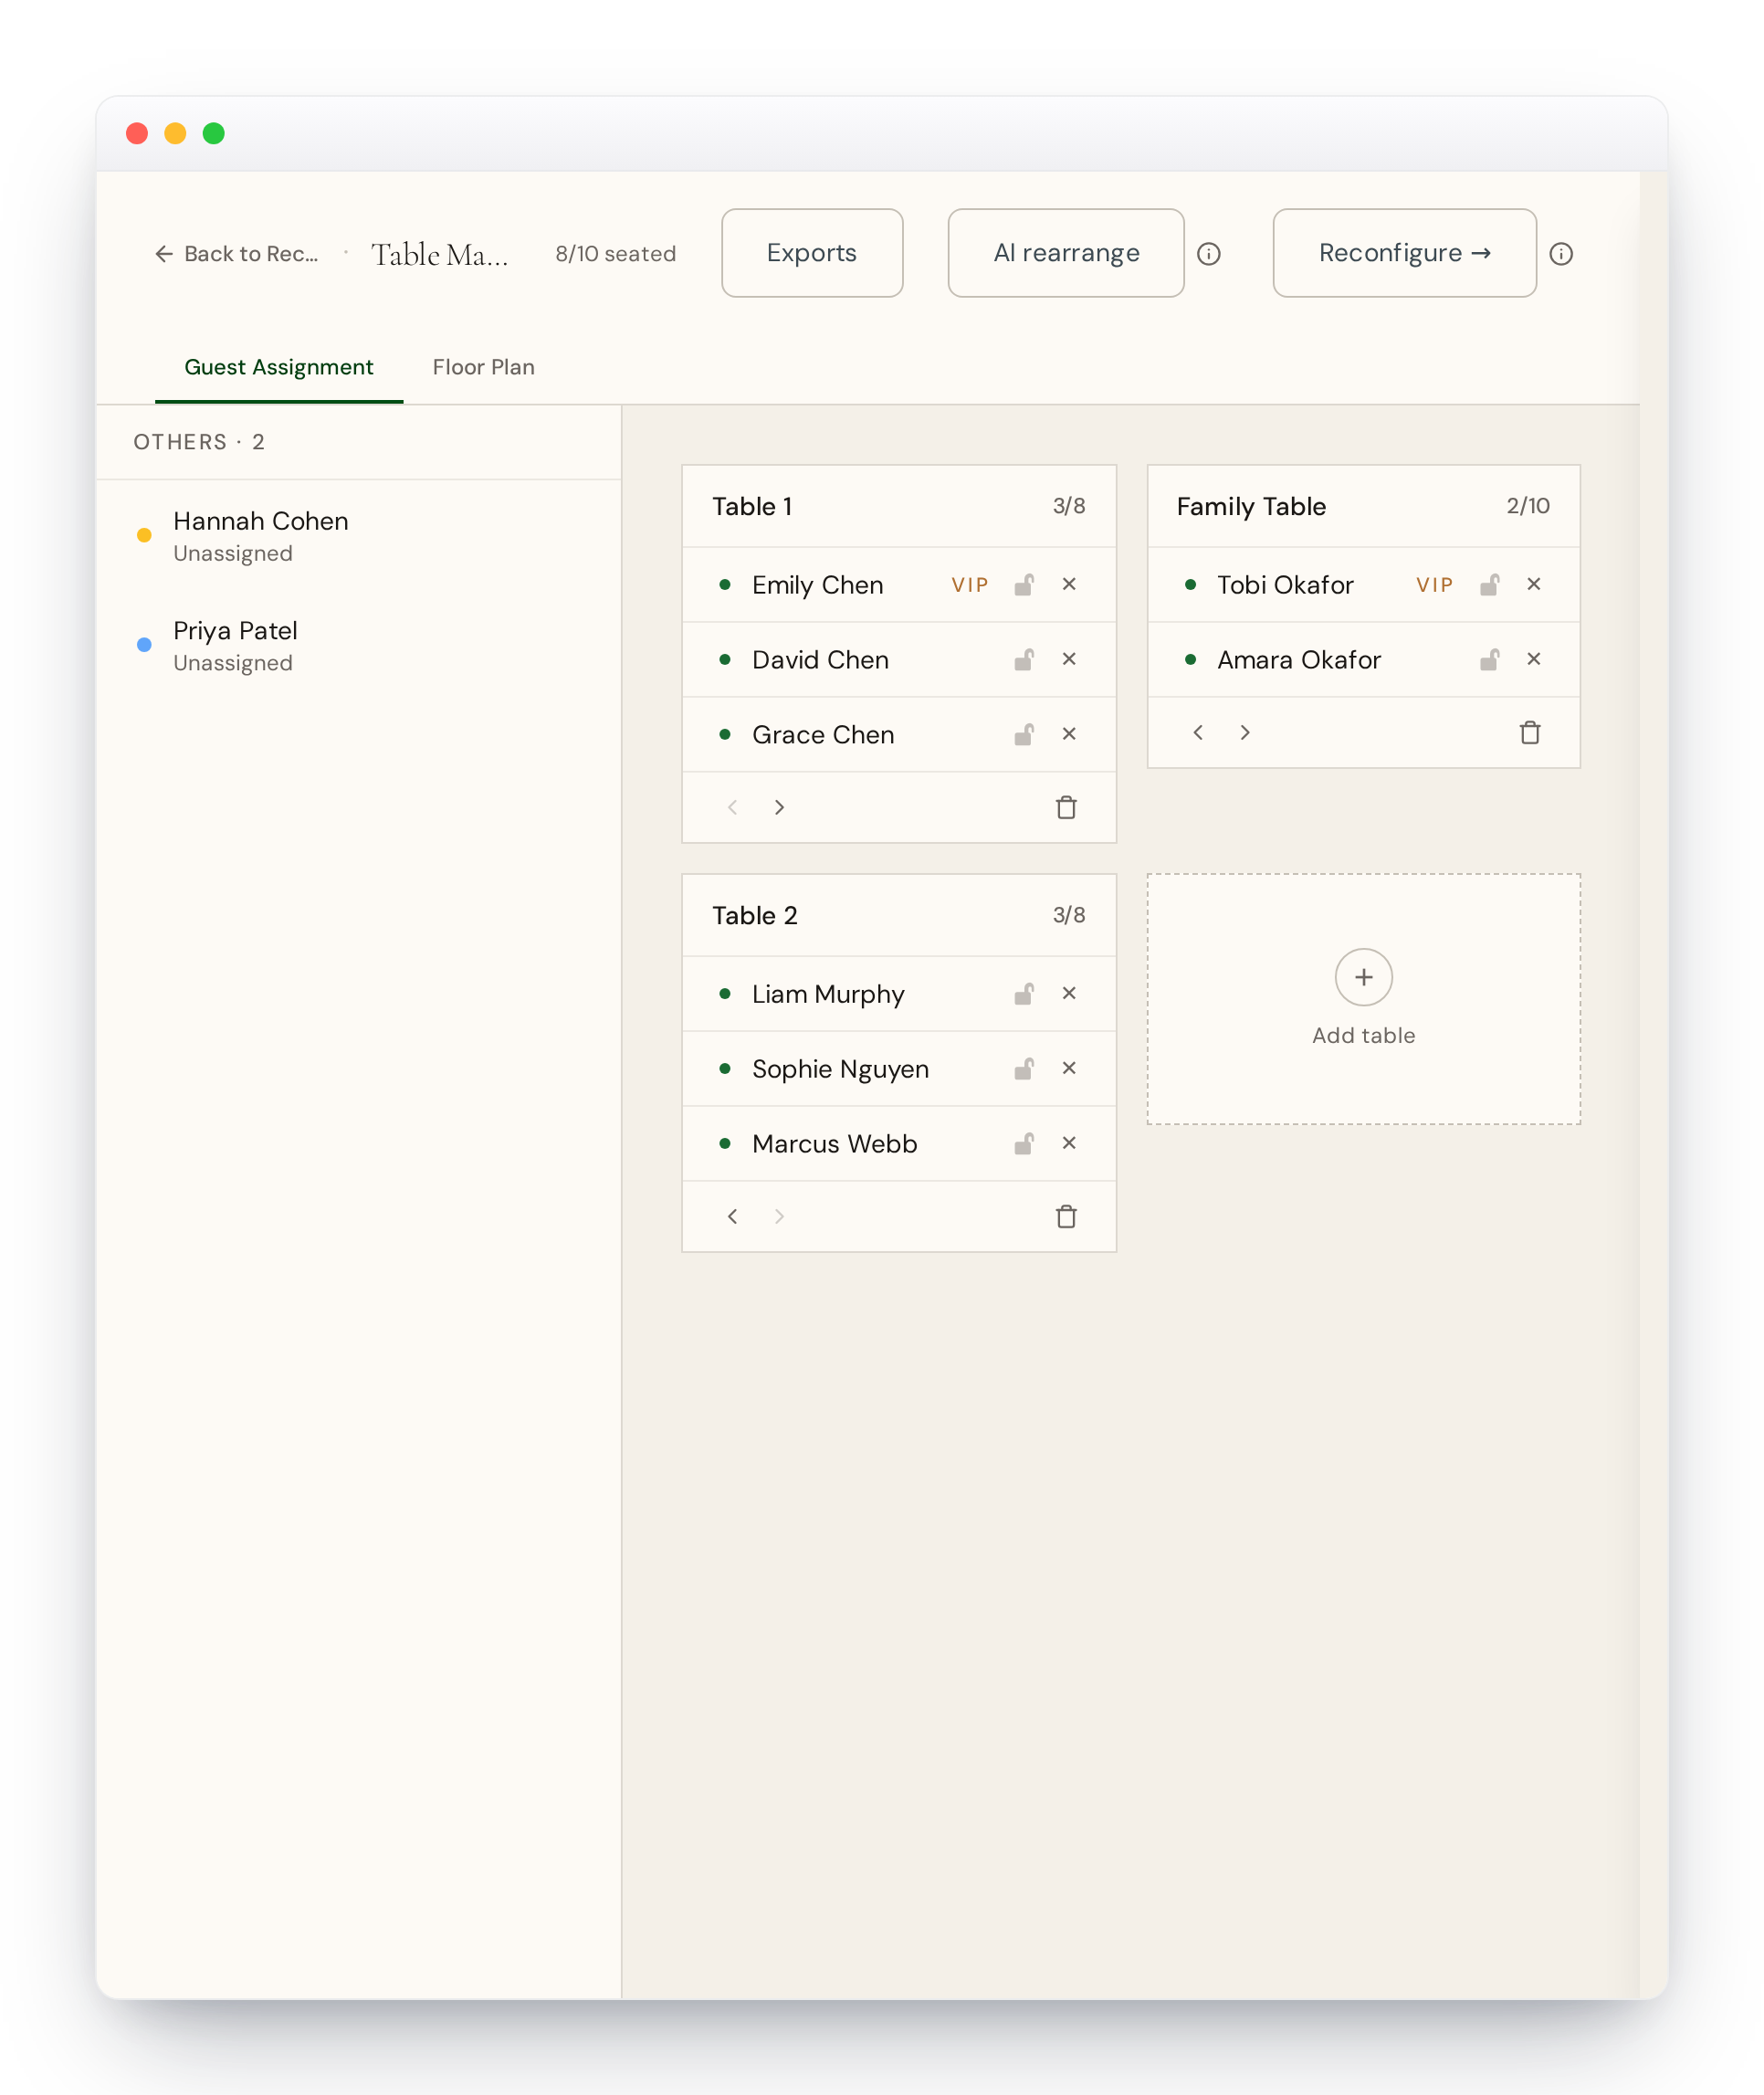Open info icon beside AI rearrange
Image resolution: width=1764 pixels, height=2095 pixels.
point(1208,254)
